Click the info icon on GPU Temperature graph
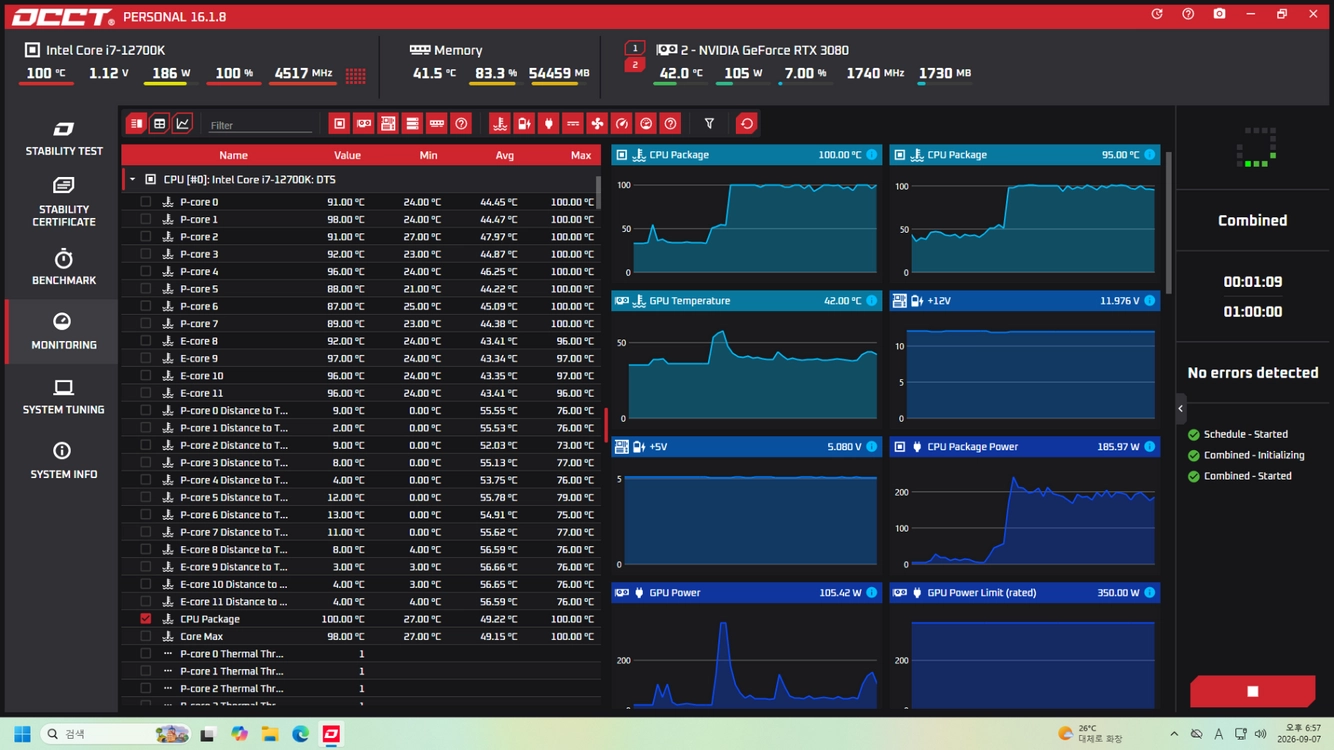This screenshot has height=750, width=1334. click(872, 301)
